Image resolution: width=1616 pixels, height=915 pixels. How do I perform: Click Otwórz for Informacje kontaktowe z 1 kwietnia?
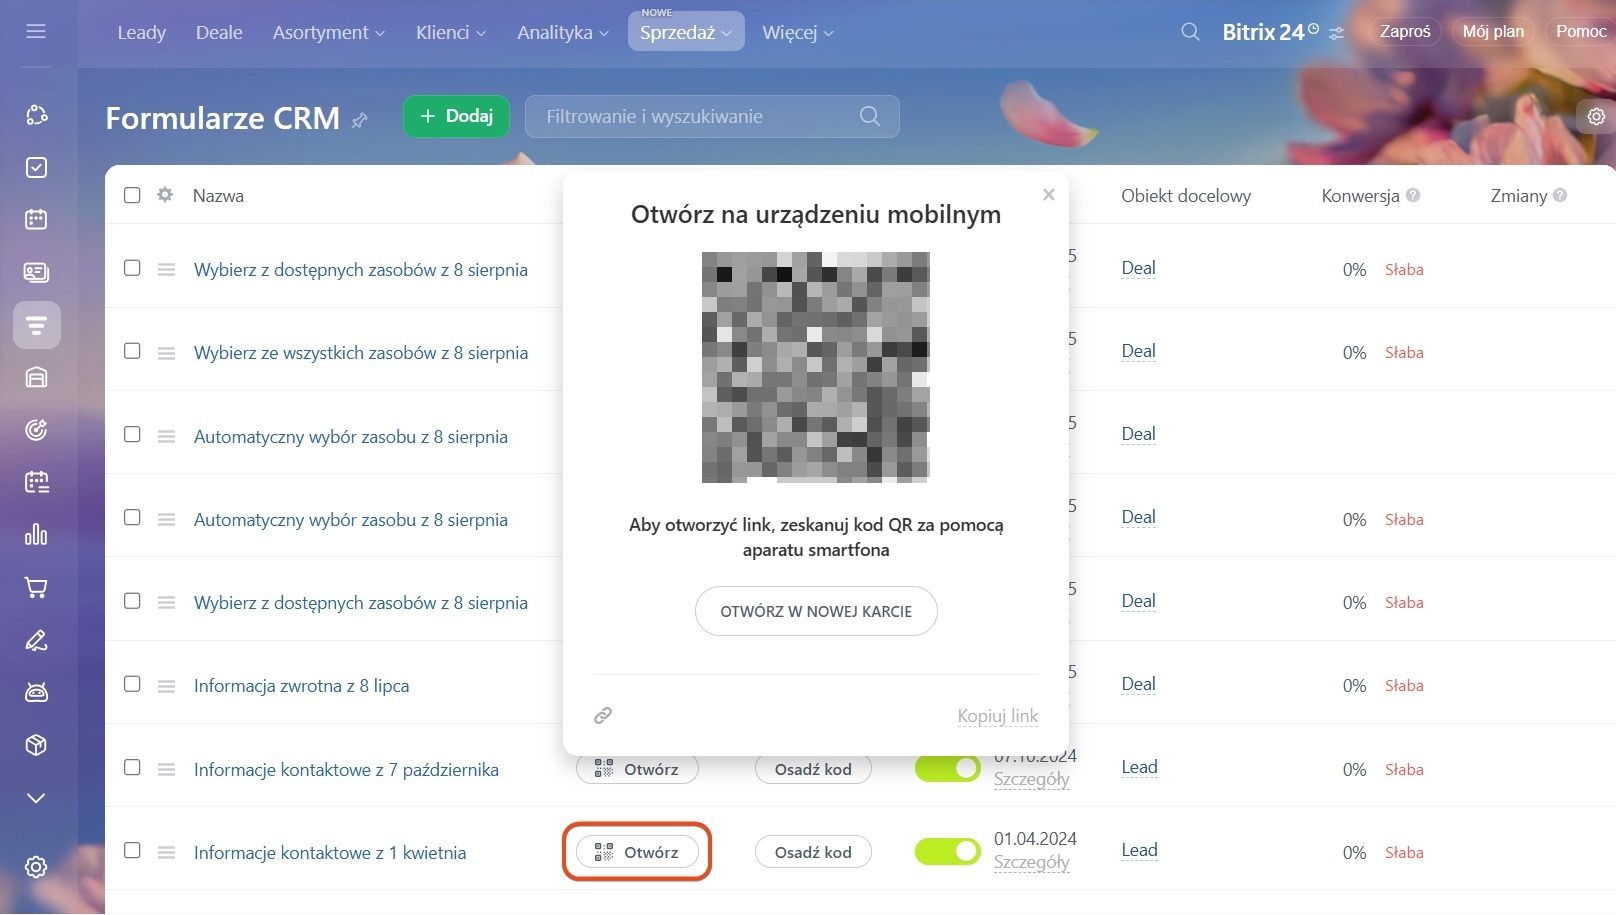coord(637,852)
